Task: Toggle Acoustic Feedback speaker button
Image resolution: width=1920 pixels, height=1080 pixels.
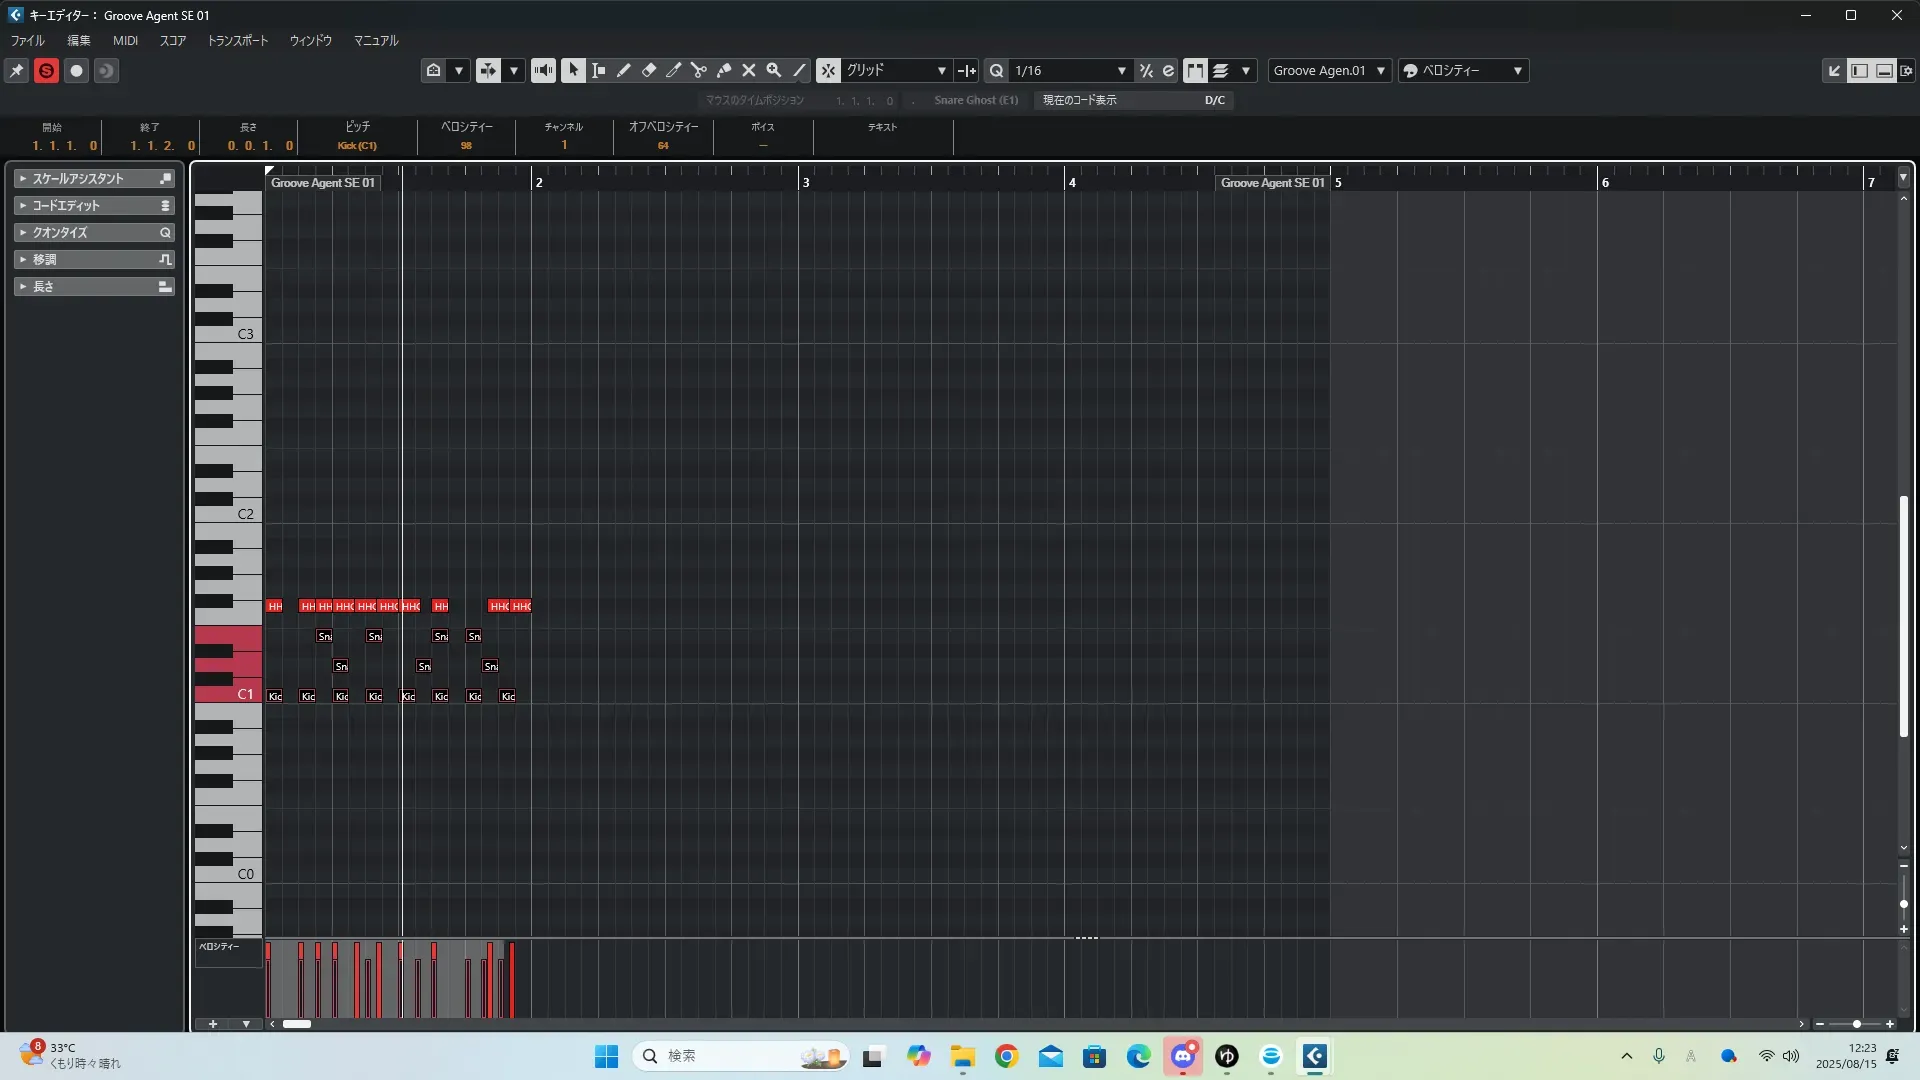Action: point(543,70)
